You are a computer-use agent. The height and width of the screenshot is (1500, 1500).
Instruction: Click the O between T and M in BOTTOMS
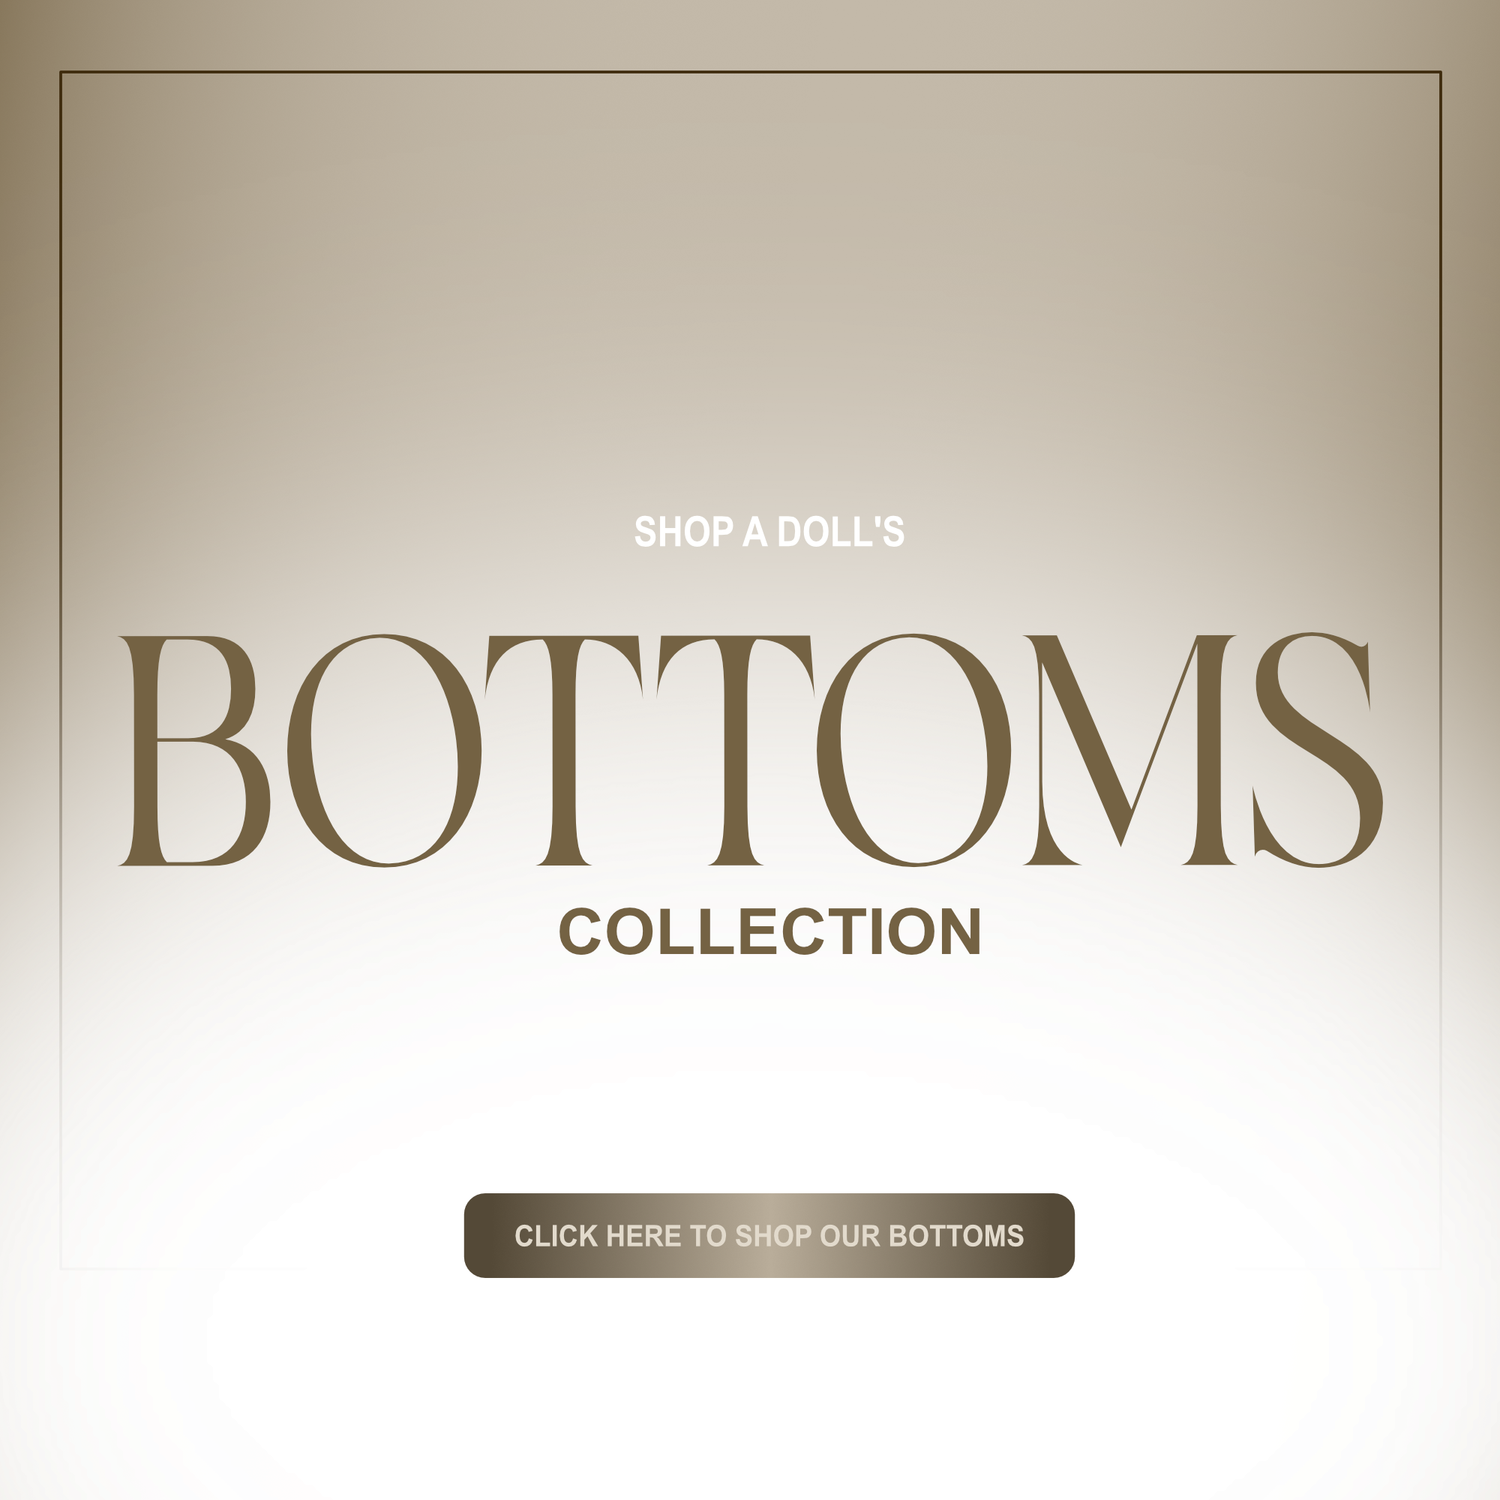pyautogui.click(x=914, y=750)
